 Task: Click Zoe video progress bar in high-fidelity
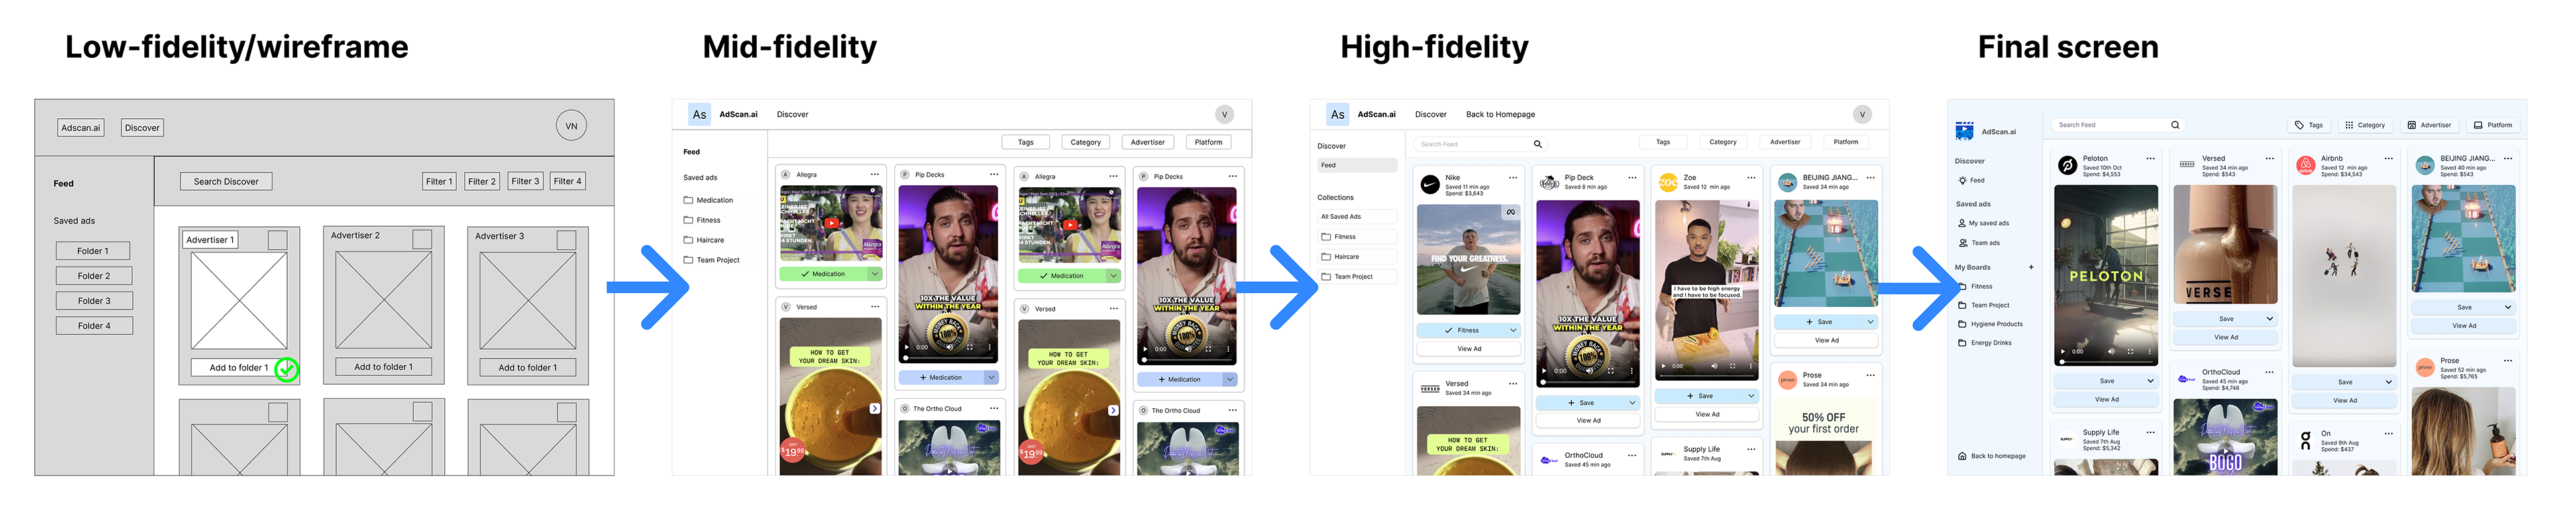[x=1707, y=376]
